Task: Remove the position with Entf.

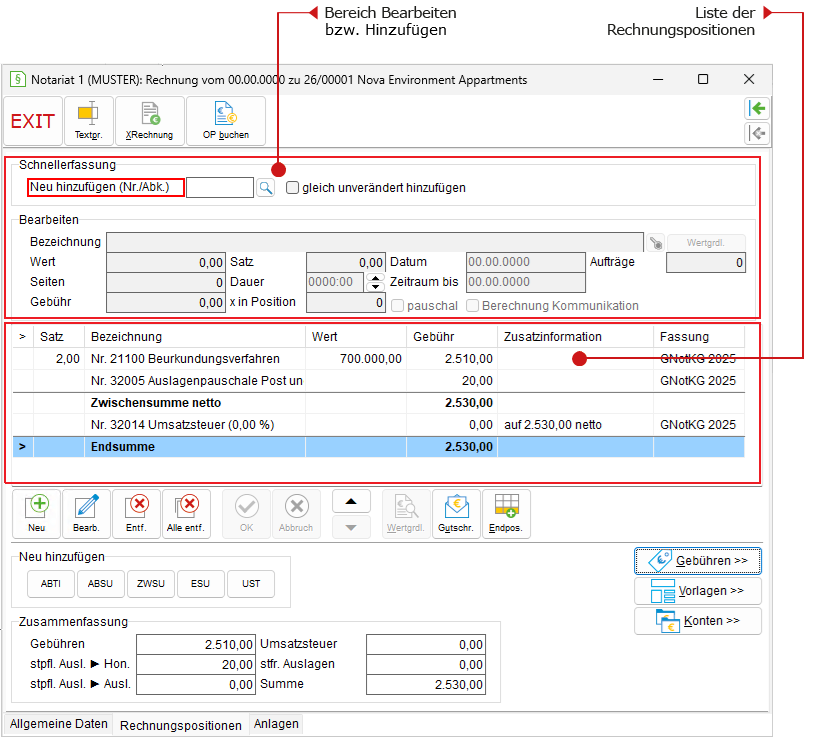Action: pyautogui.click(x=137, y=514)
